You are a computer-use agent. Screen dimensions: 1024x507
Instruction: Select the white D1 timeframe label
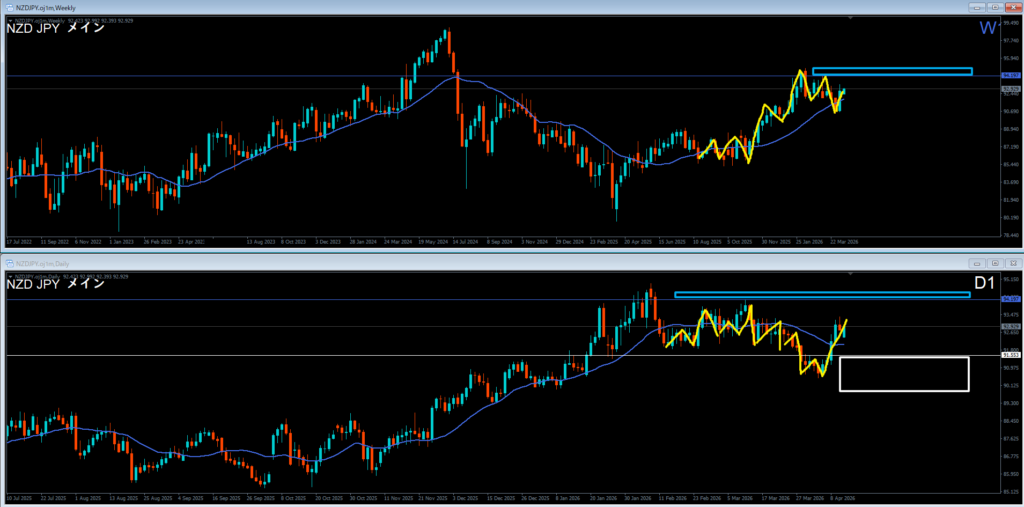[984, 284]
